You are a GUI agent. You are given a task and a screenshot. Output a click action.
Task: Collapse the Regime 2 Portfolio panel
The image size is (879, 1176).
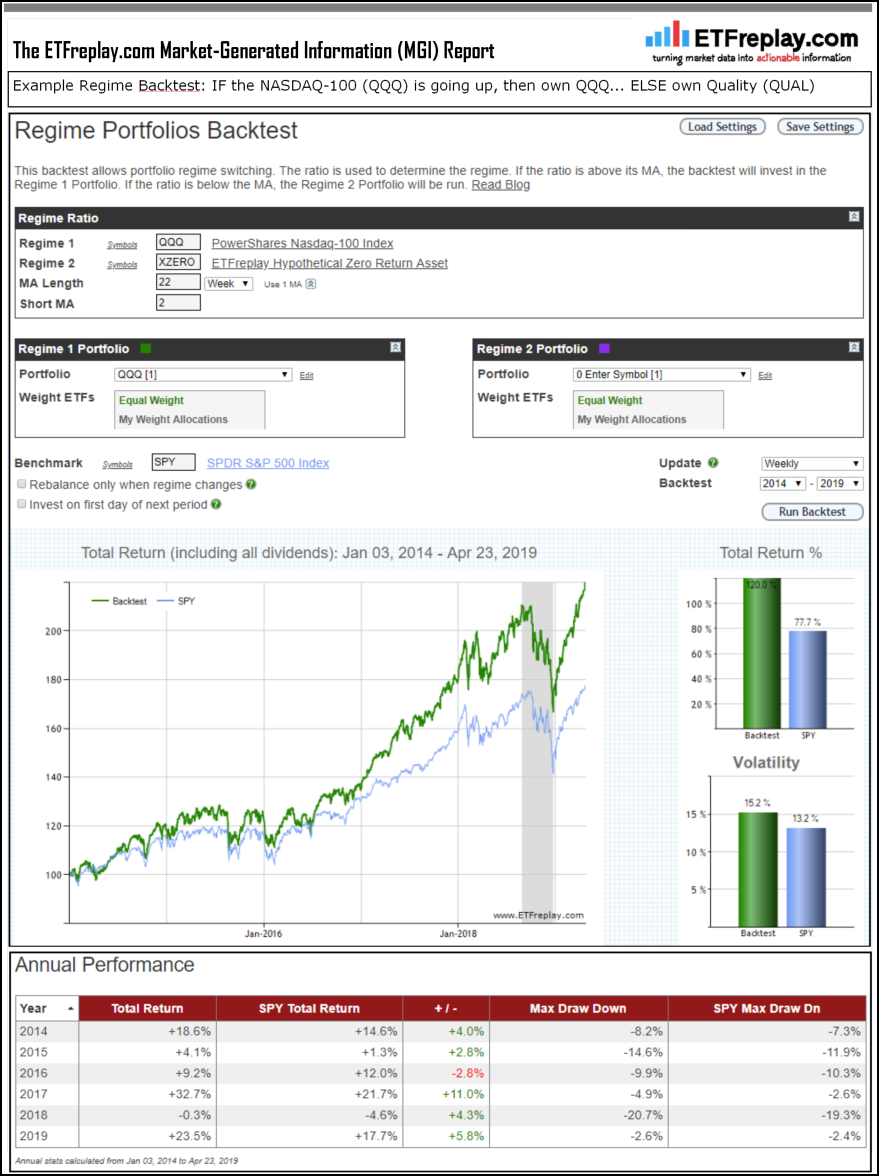tap(854, 348)
